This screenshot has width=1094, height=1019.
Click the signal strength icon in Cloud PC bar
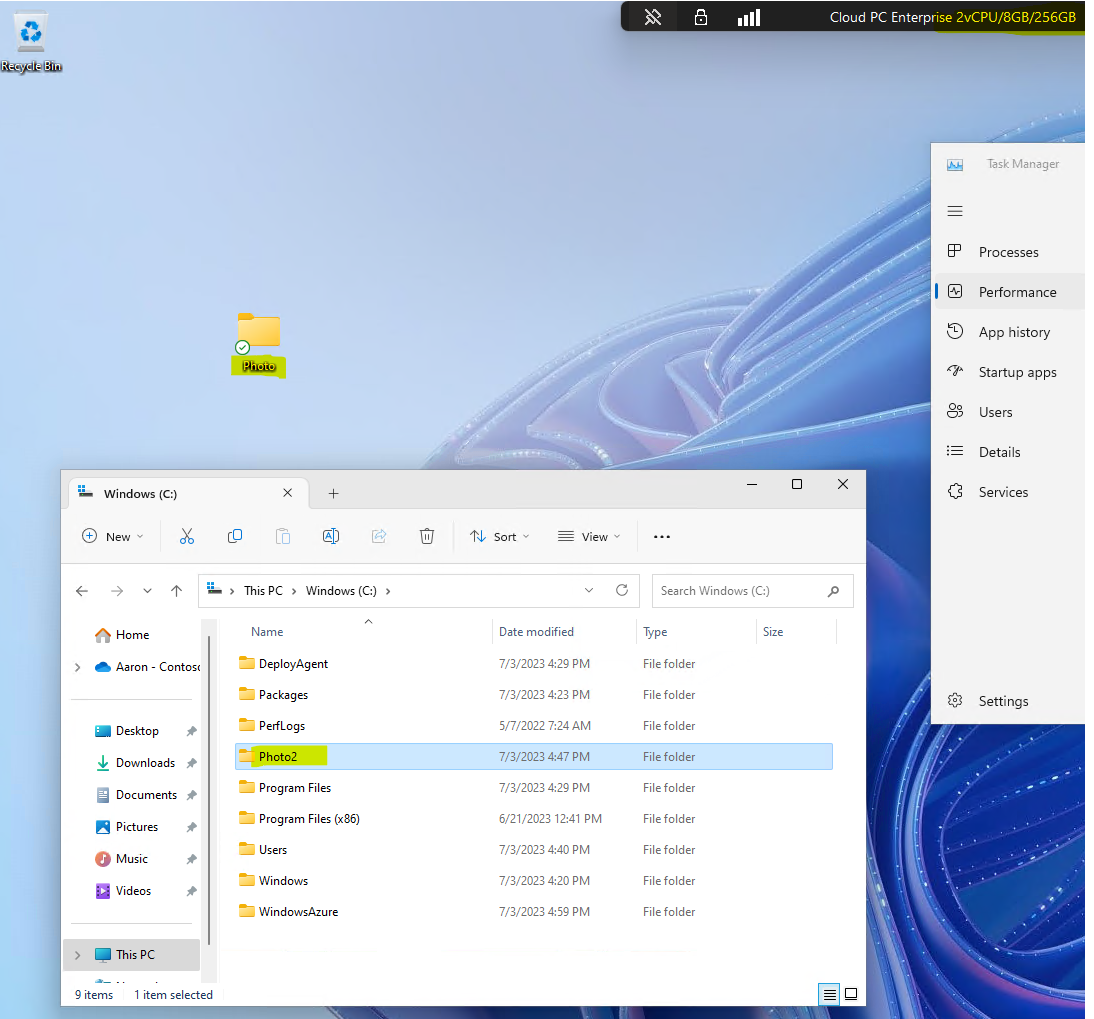coord(749,17)
